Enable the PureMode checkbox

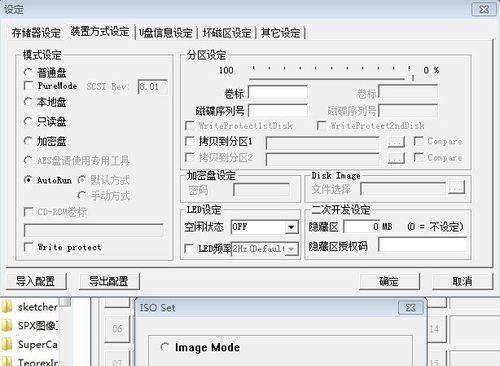point(29,86)
